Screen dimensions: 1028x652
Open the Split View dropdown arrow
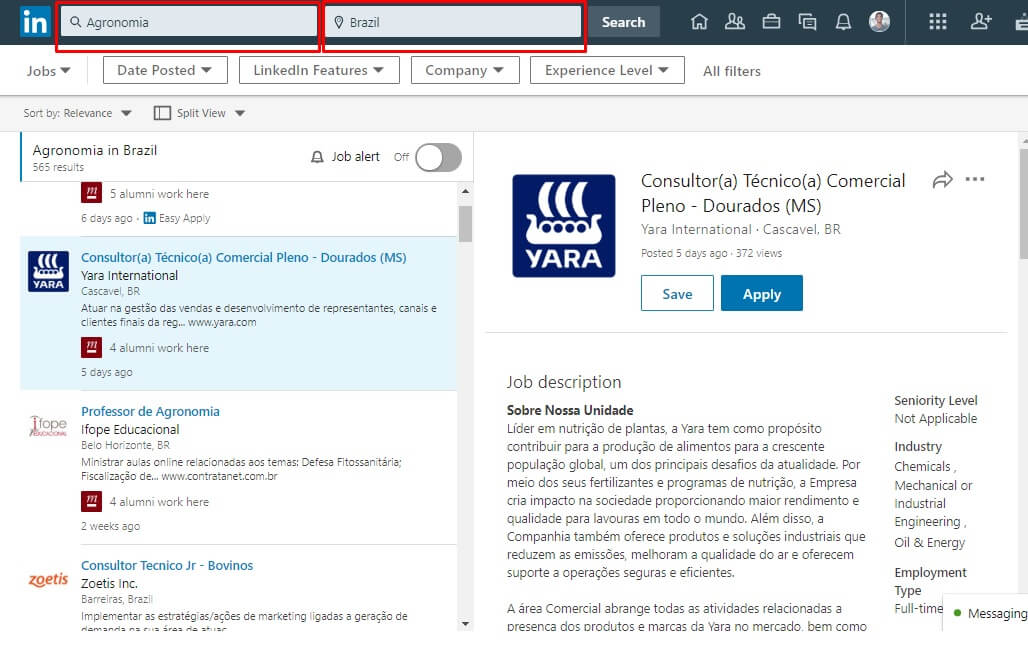coord(240,113)
